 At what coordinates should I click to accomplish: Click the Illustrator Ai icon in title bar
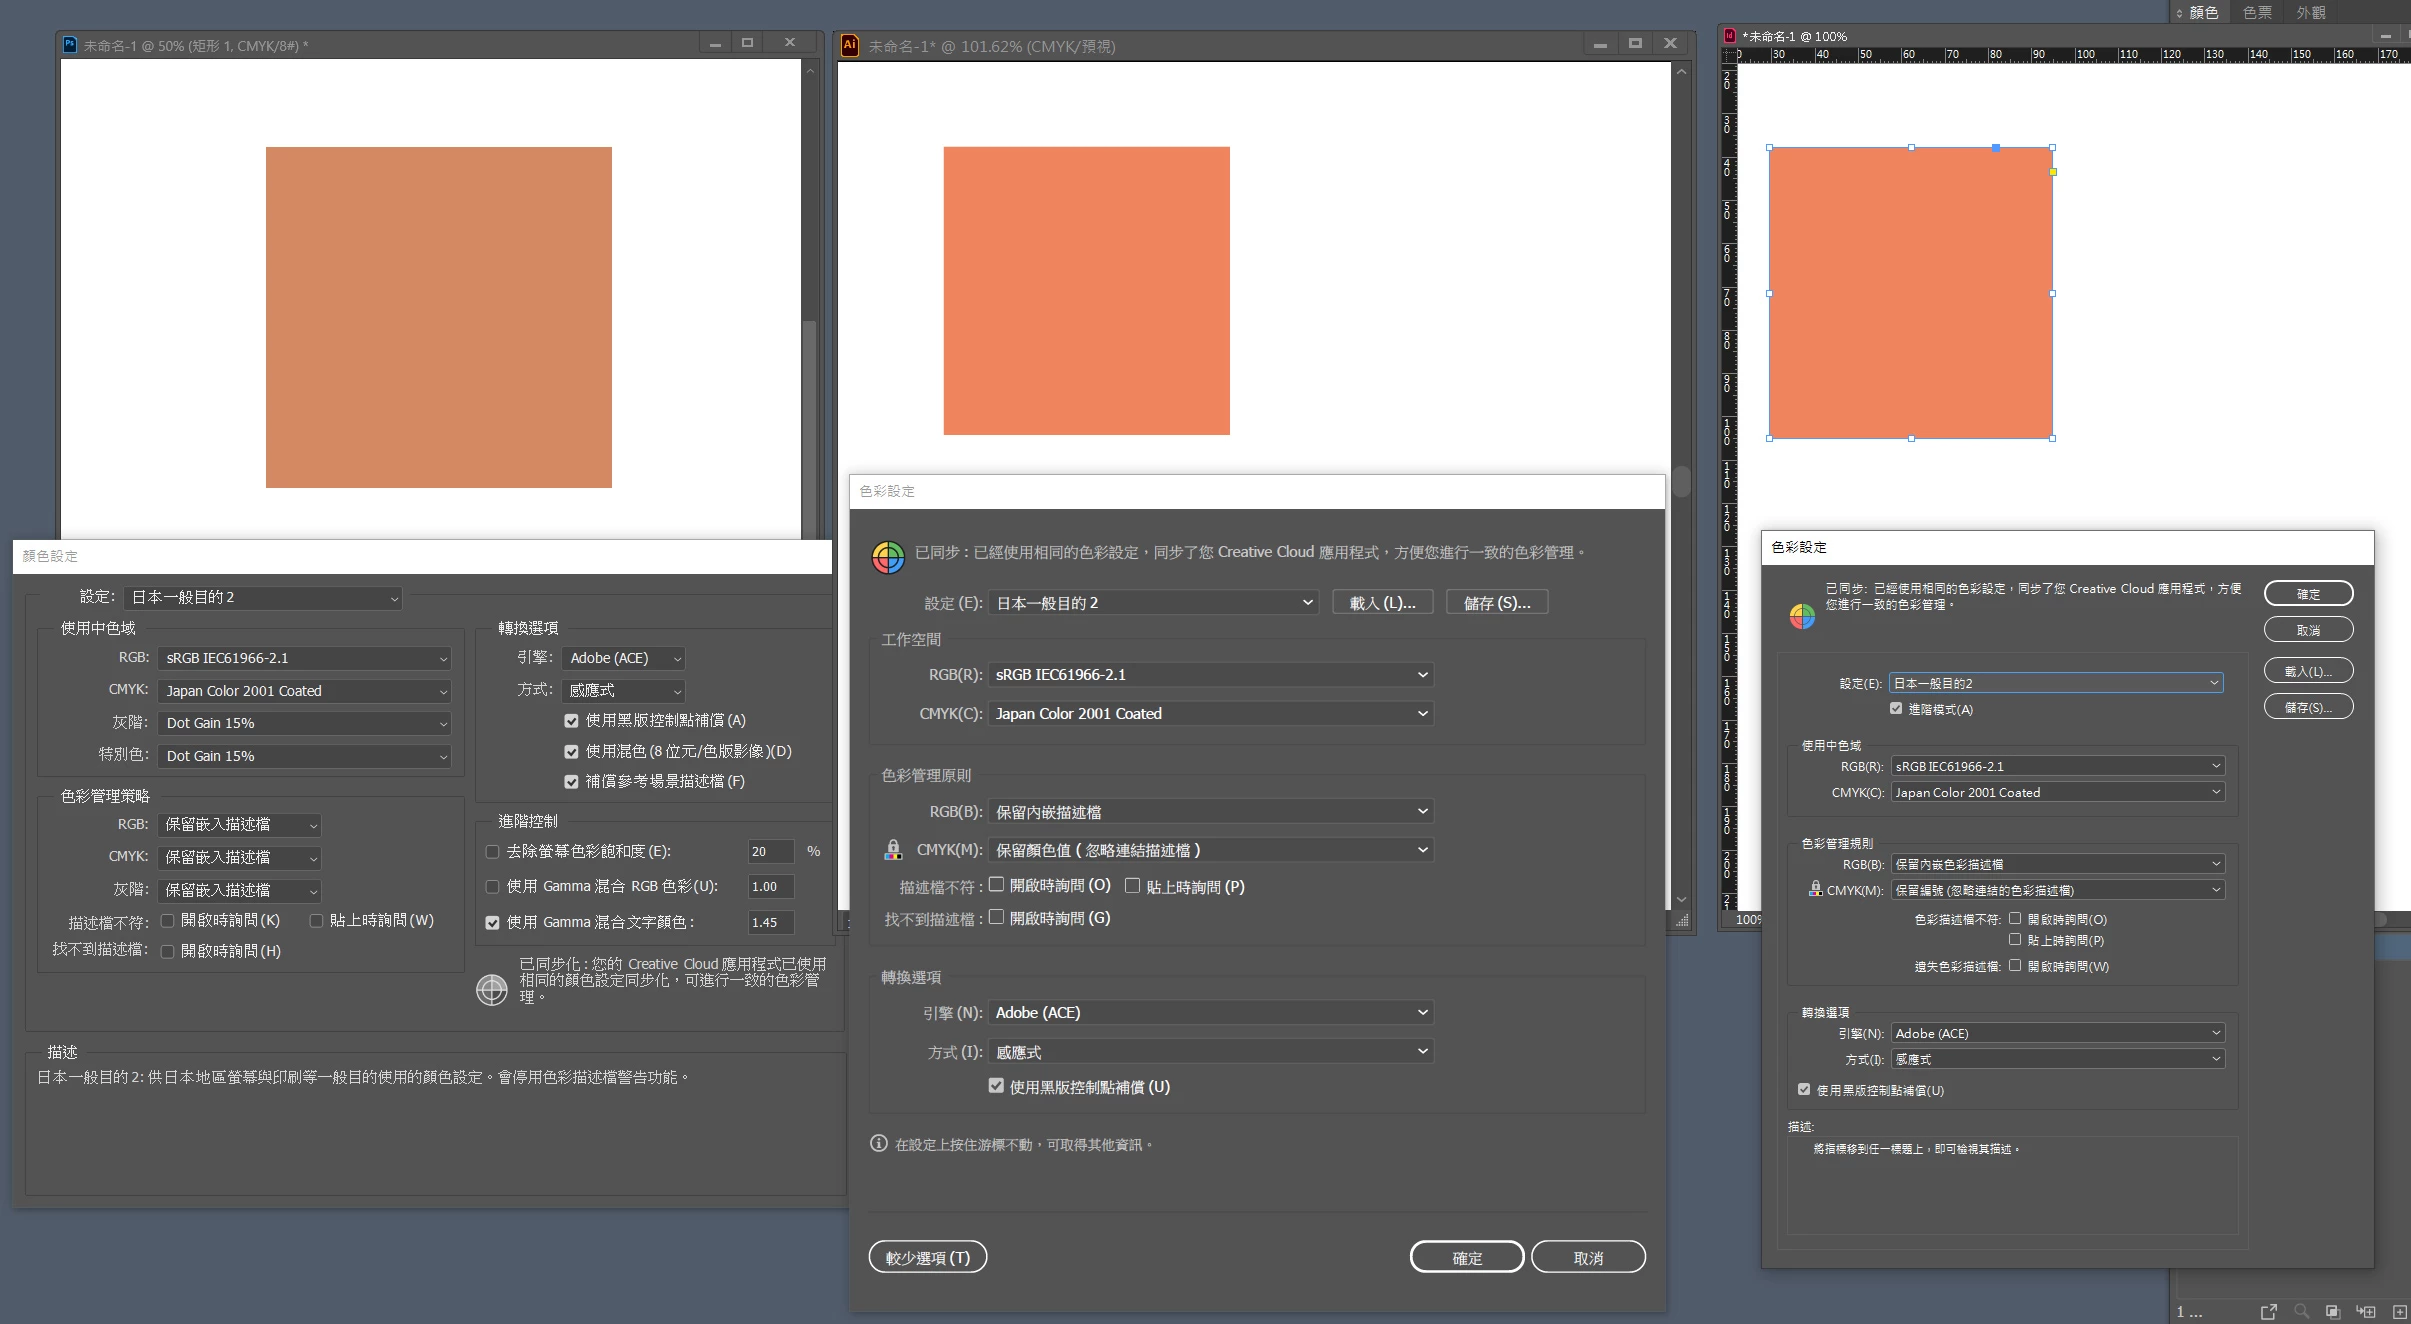coord(849,45)
